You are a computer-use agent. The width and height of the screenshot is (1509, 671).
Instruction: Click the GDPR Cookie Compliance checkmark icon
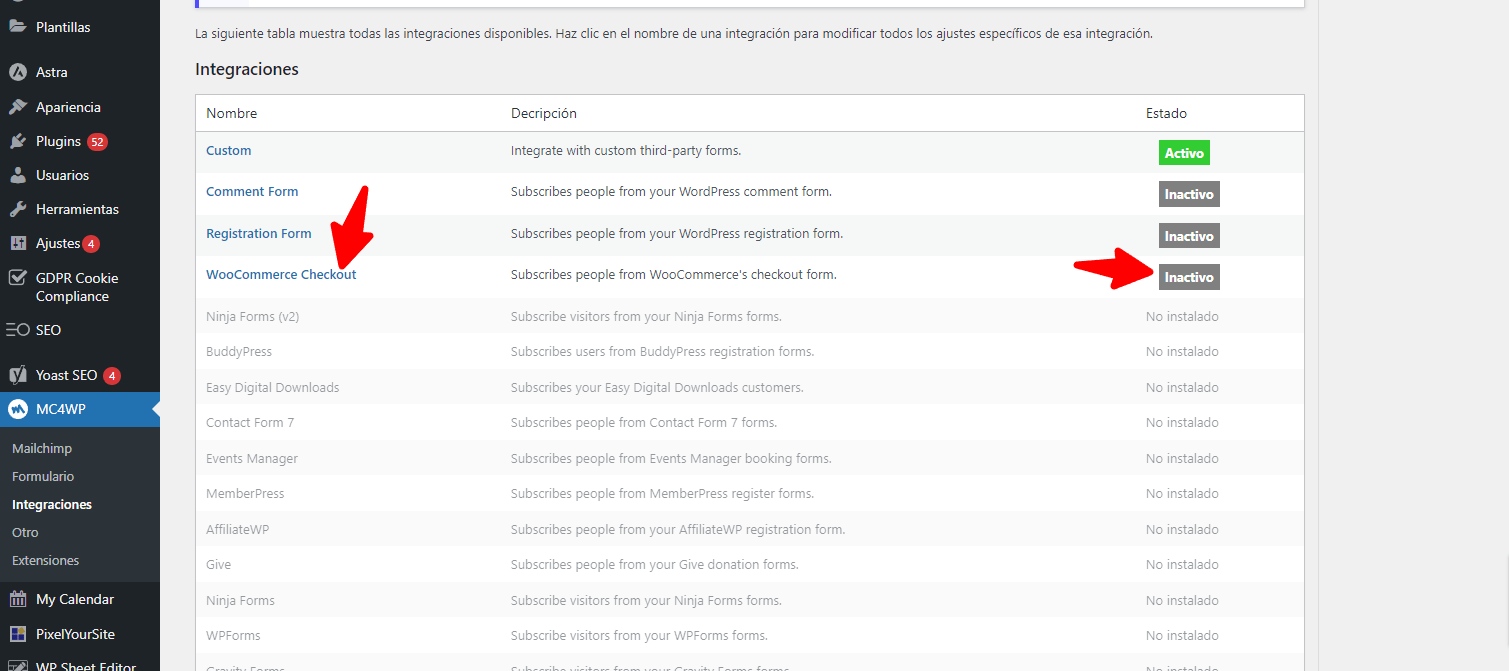tap(17, 278)
